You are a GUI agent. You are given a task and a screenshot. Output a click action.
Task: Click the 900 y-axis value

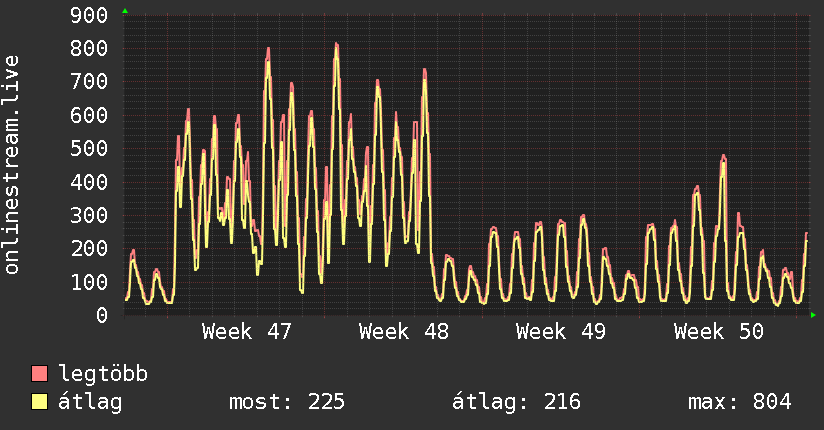pyautogui.click(x=89, y=15)
